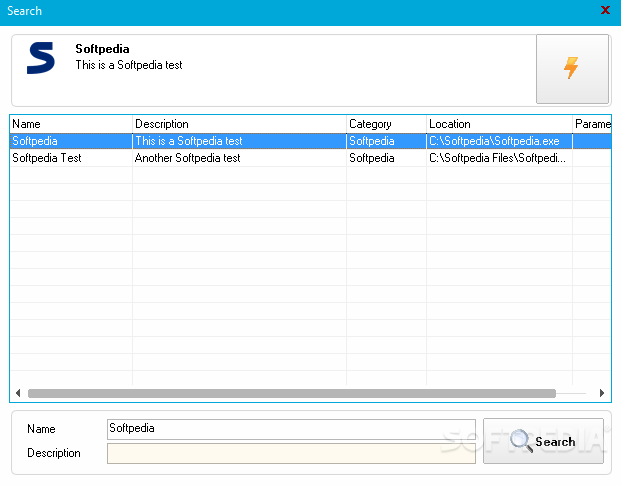Sort by the Category column header

[x=387, y=124]
